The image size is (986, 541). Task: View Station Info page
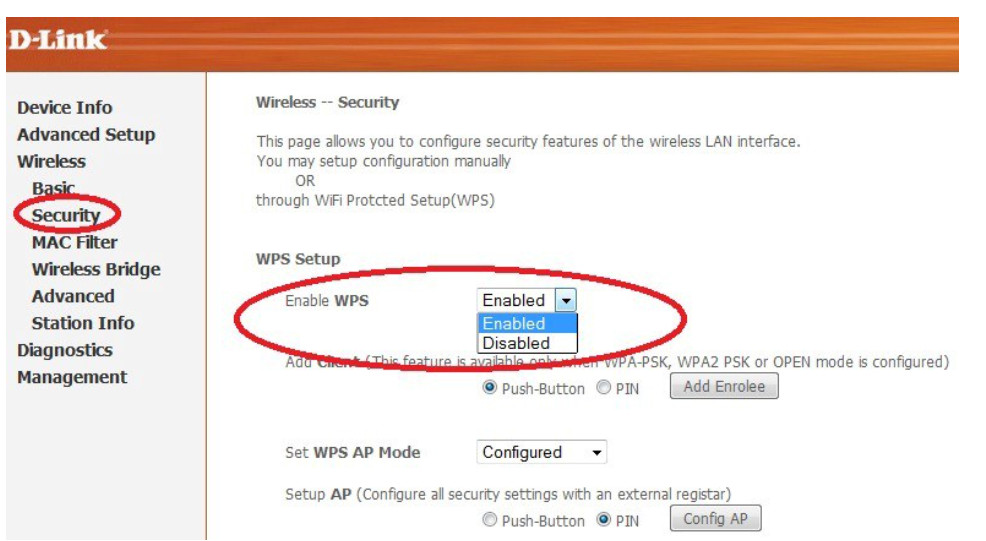(x=83, y=324)
